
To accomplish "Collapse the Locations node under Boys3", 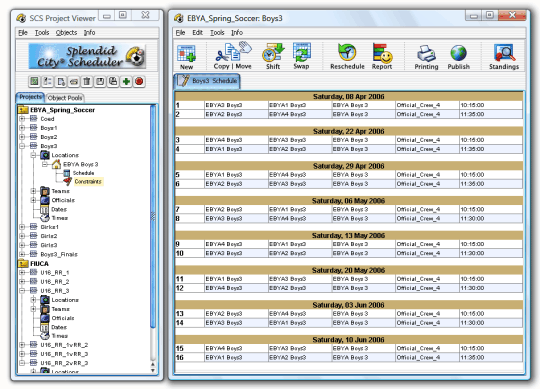I will tap(33, 155).
